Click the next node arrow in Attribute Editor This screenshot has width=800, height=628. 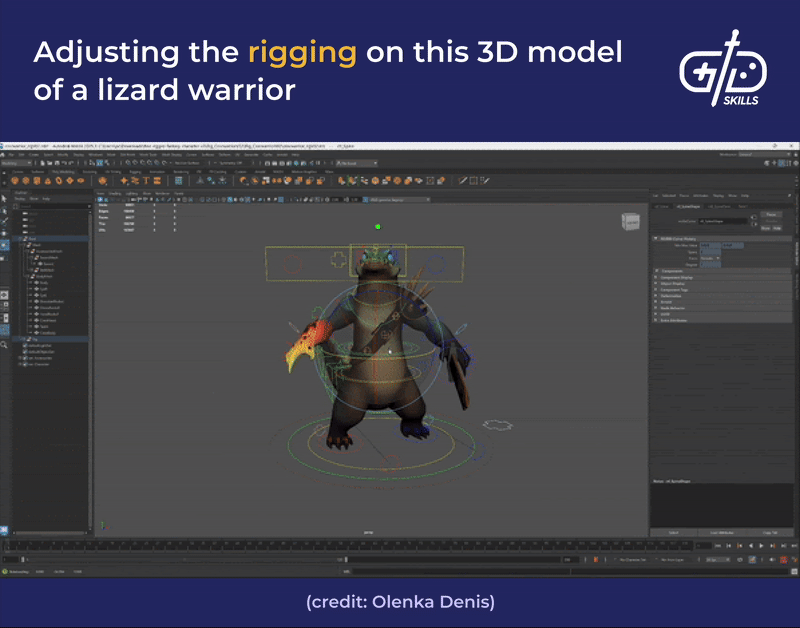point(754,224)
